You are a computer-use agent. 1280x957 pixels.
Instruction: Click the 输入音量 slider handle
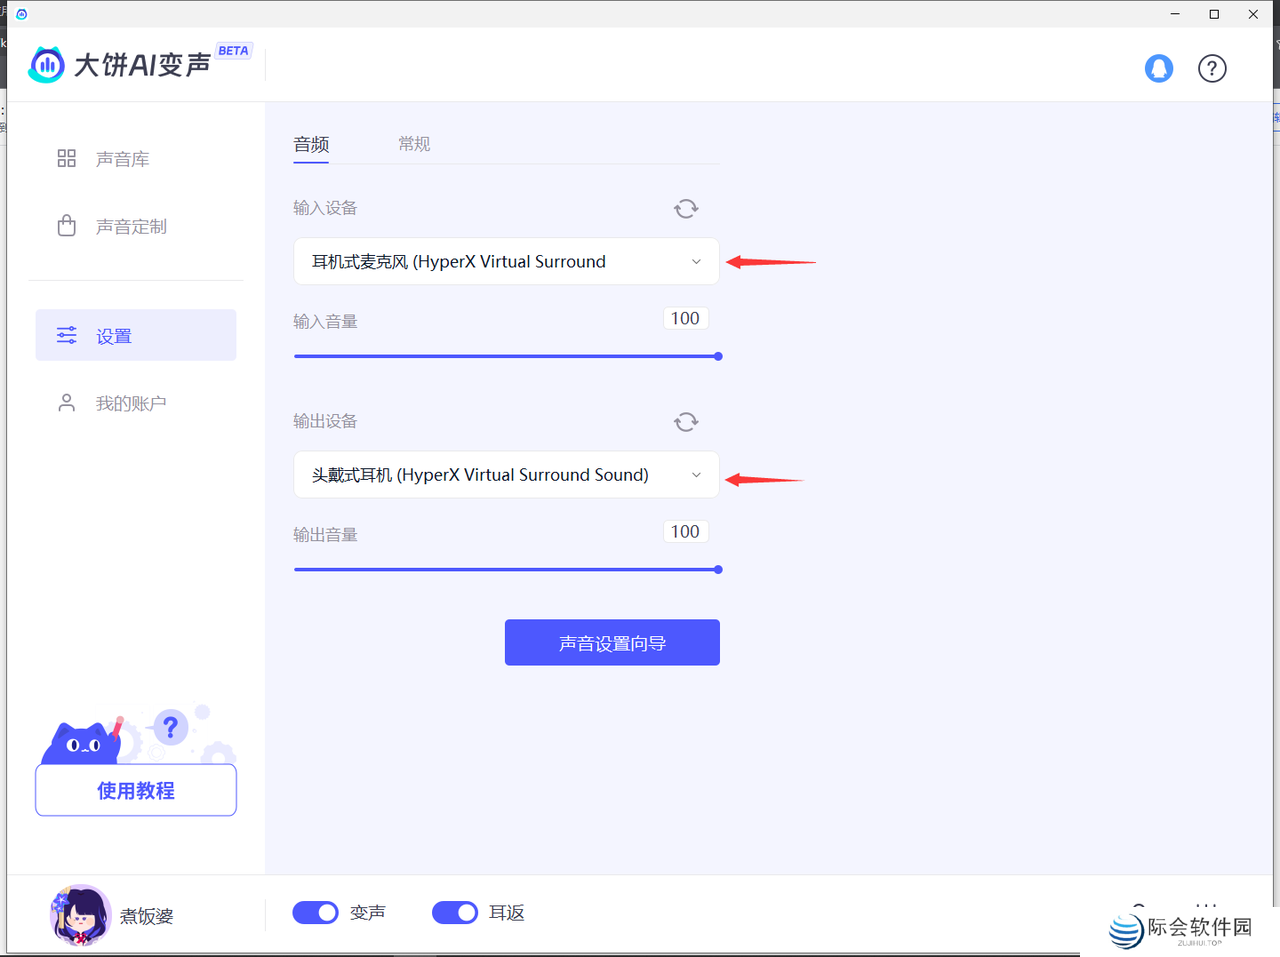pyautogui.click(x=718, y=356)
